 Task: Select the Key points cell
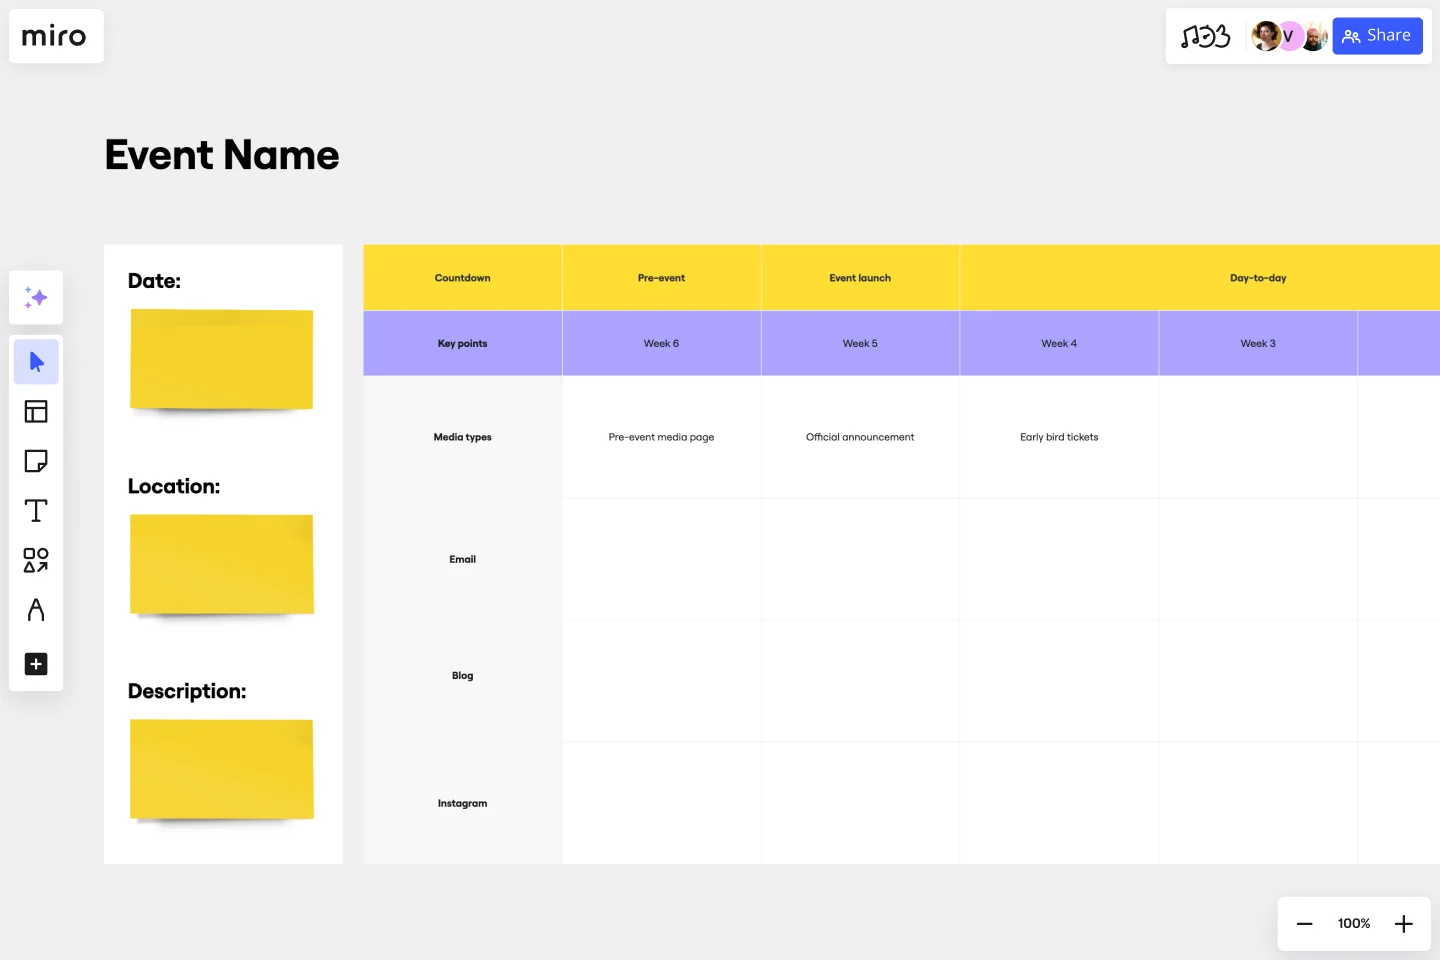[463, 344]
